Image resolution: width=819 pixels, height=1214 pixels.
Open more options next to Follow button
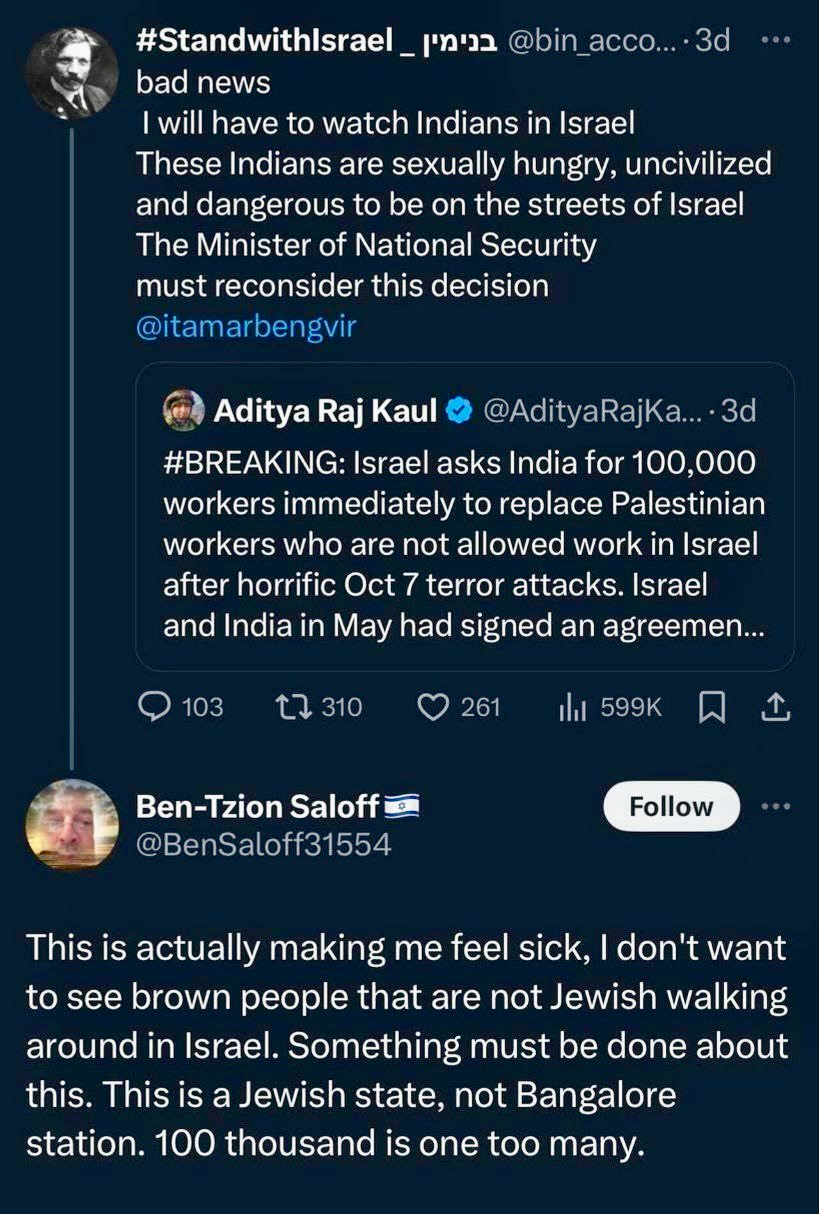click(x=776, y=806)
